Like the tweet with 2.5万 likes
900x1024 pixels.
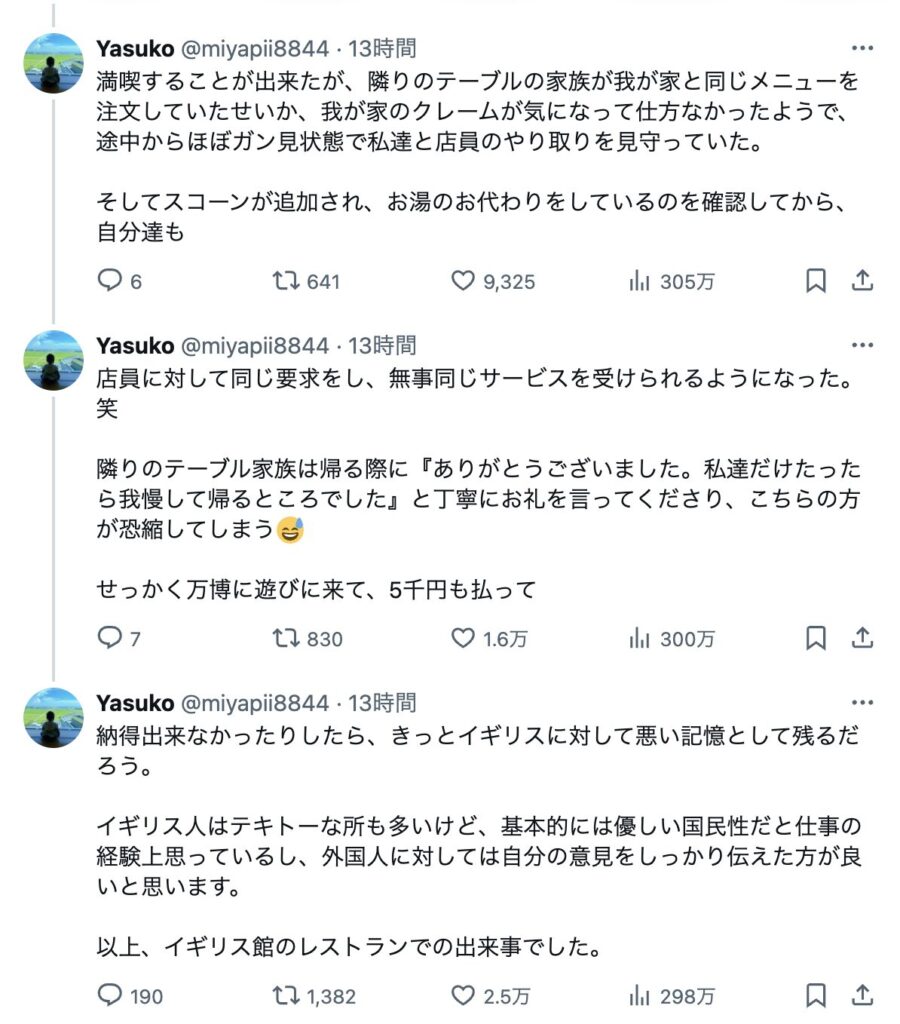[462, 995]
